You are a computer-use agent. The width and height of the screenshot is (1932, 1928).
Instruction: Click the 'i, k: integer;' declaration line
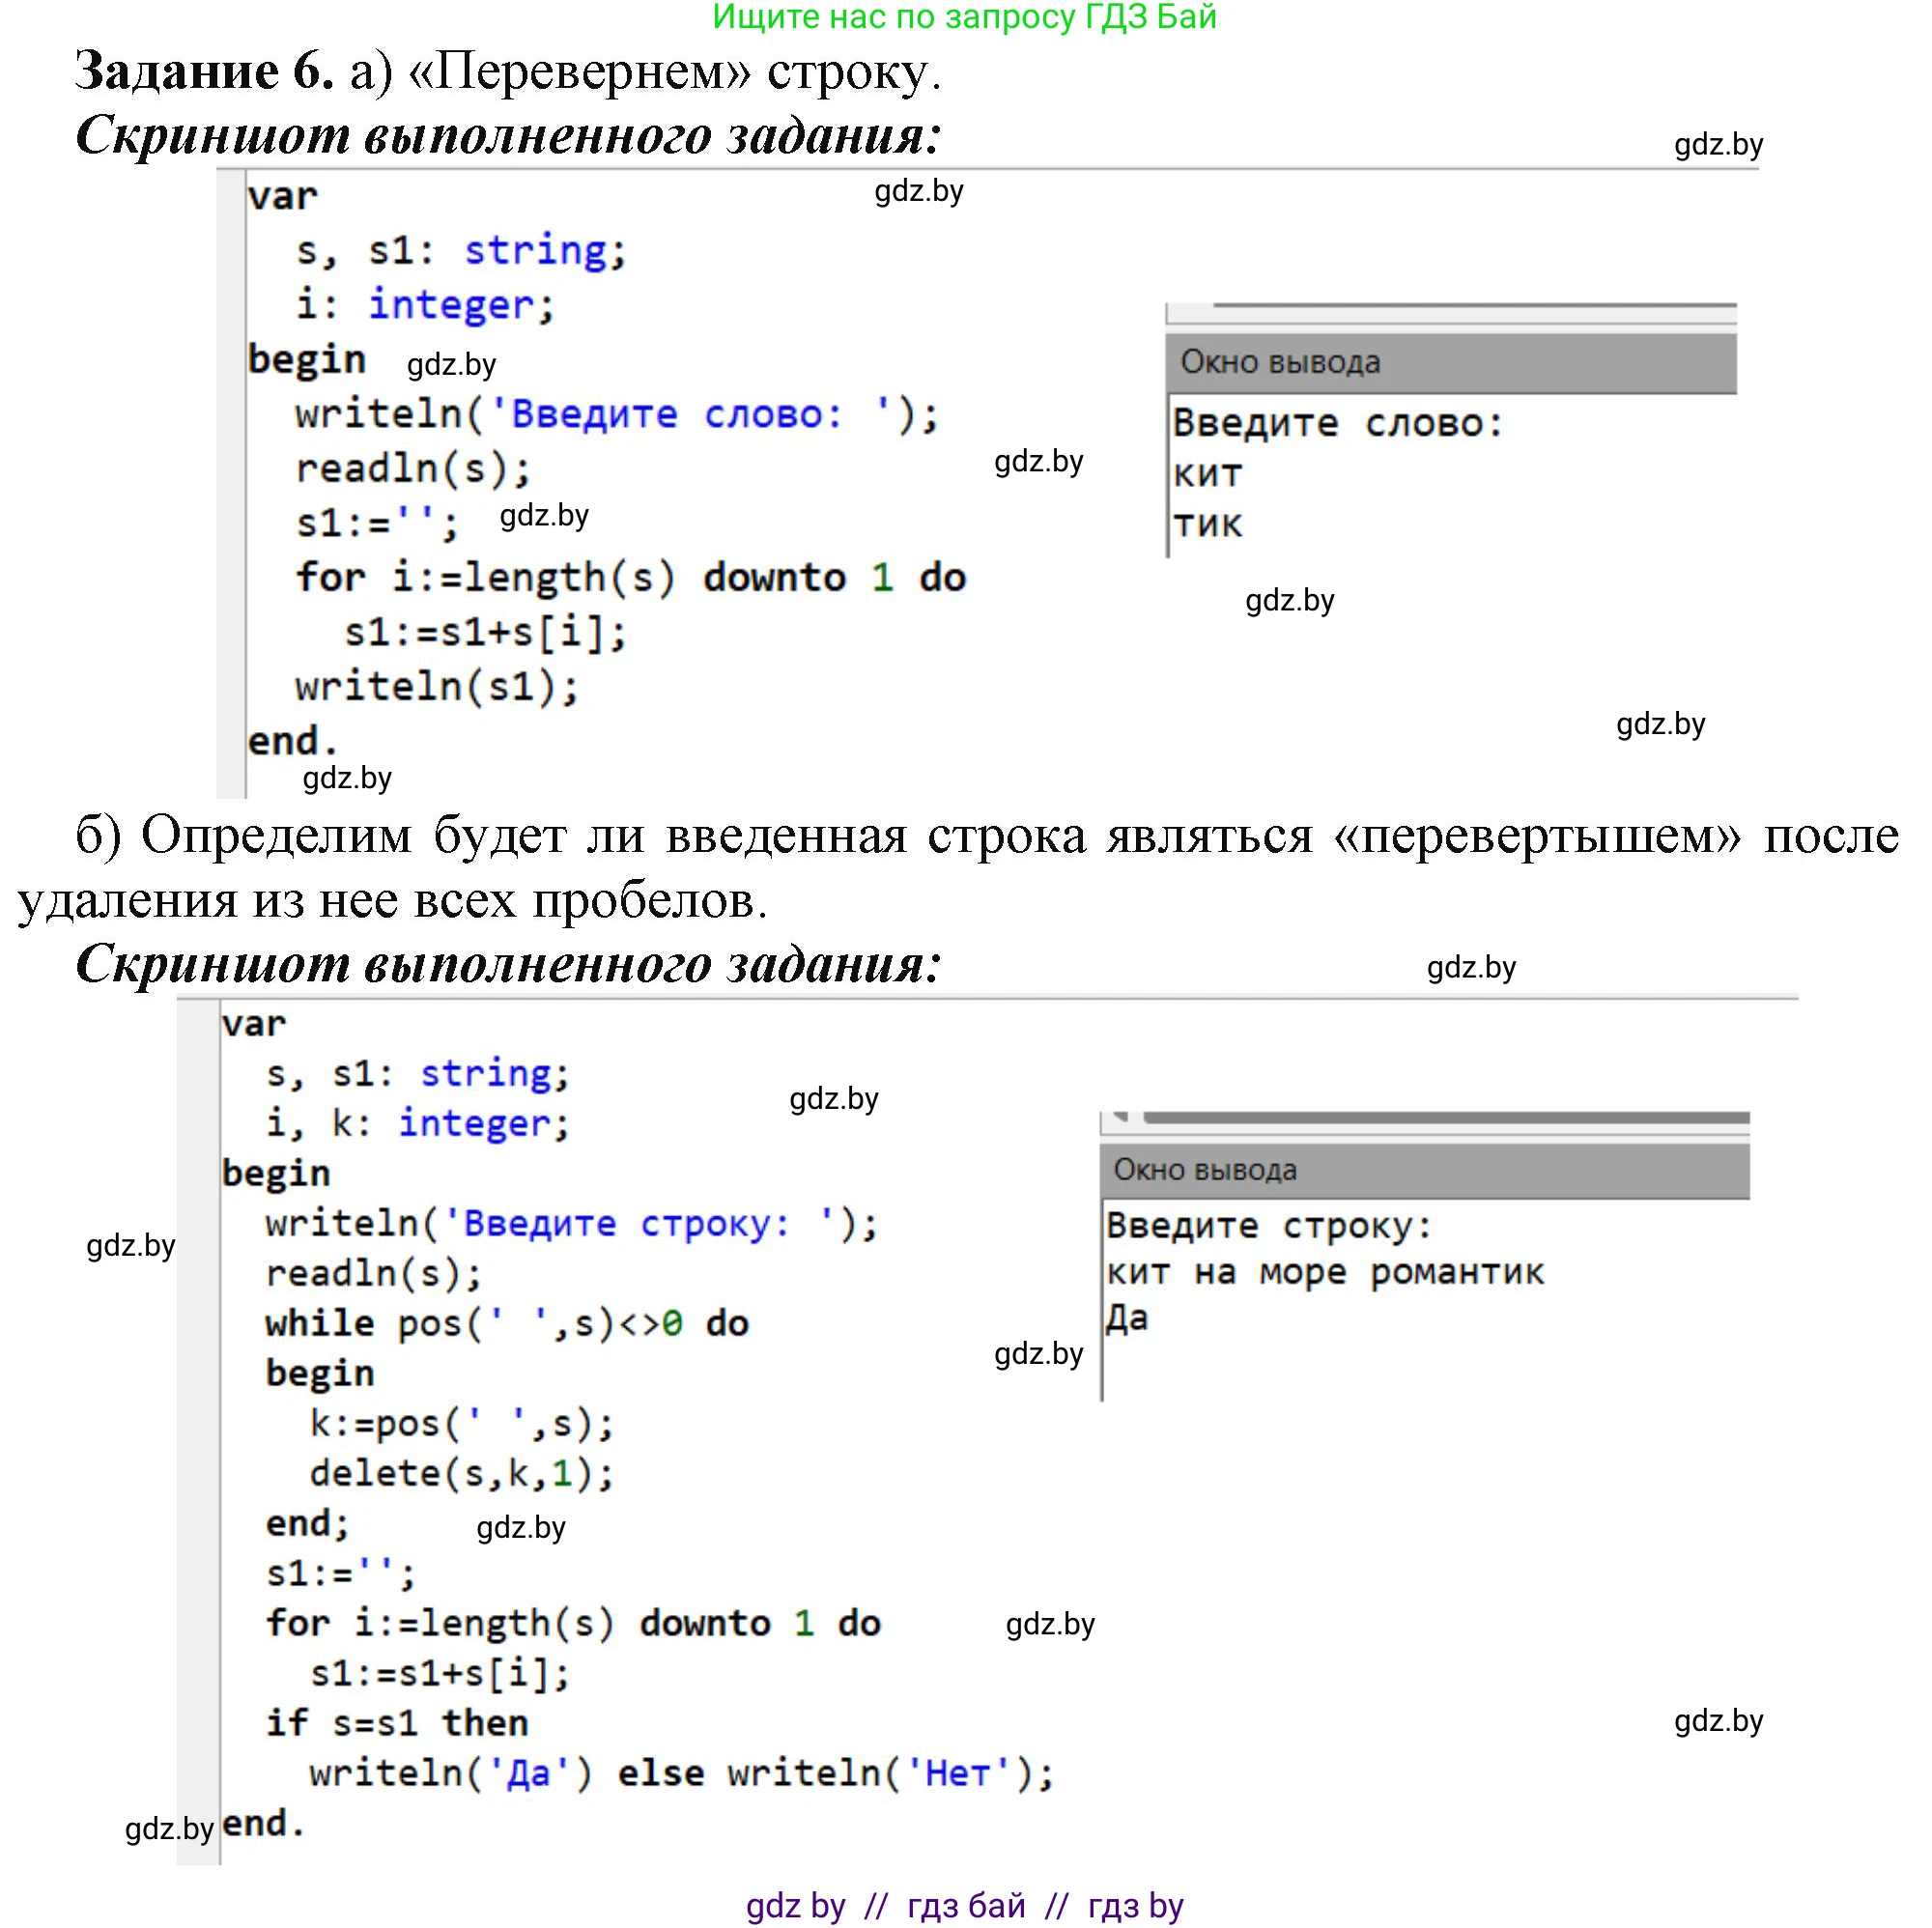point(417,1123)
